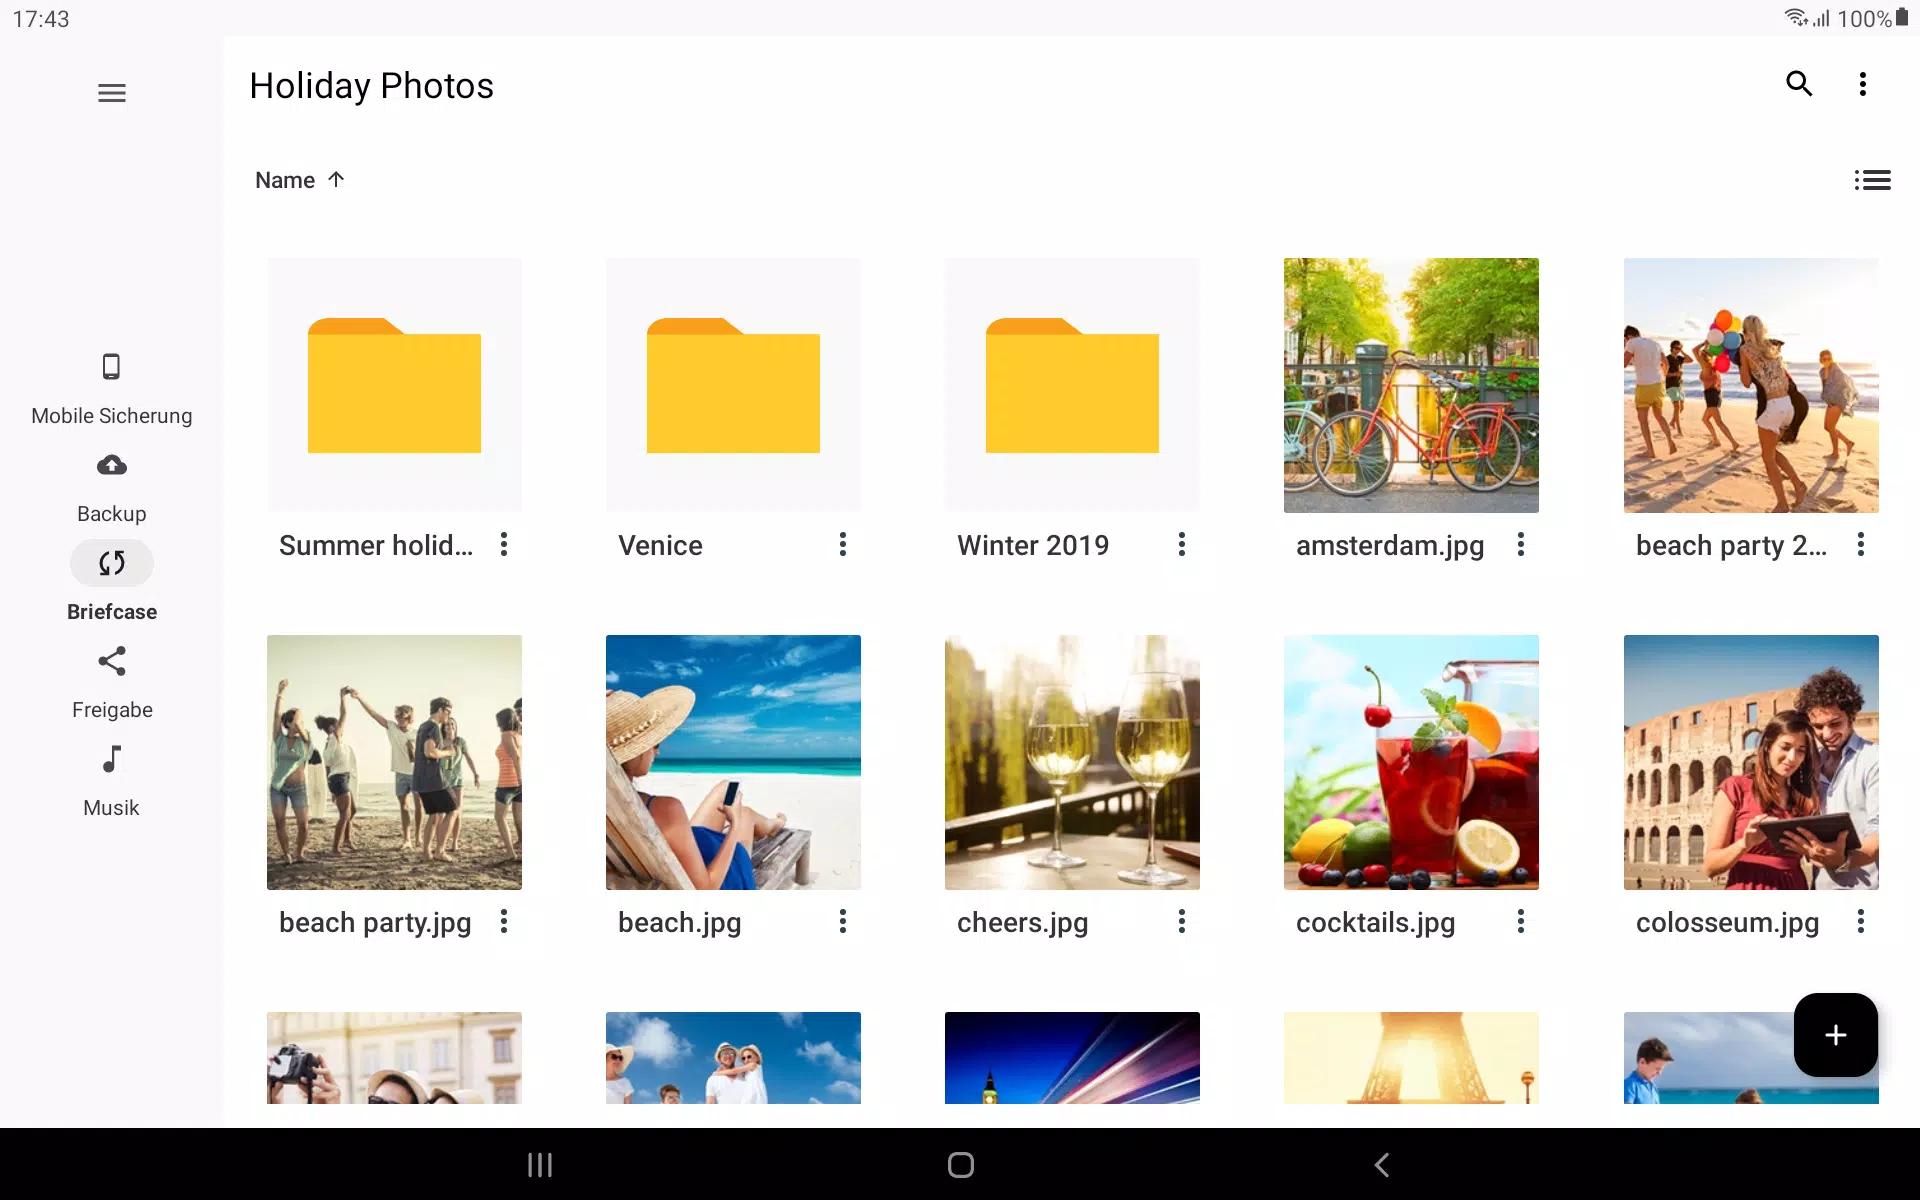The width and height of the screenshot is (1920, 1200).
Task: Open the photographer thumbnail in bottom row
Action: point(394,1058)
